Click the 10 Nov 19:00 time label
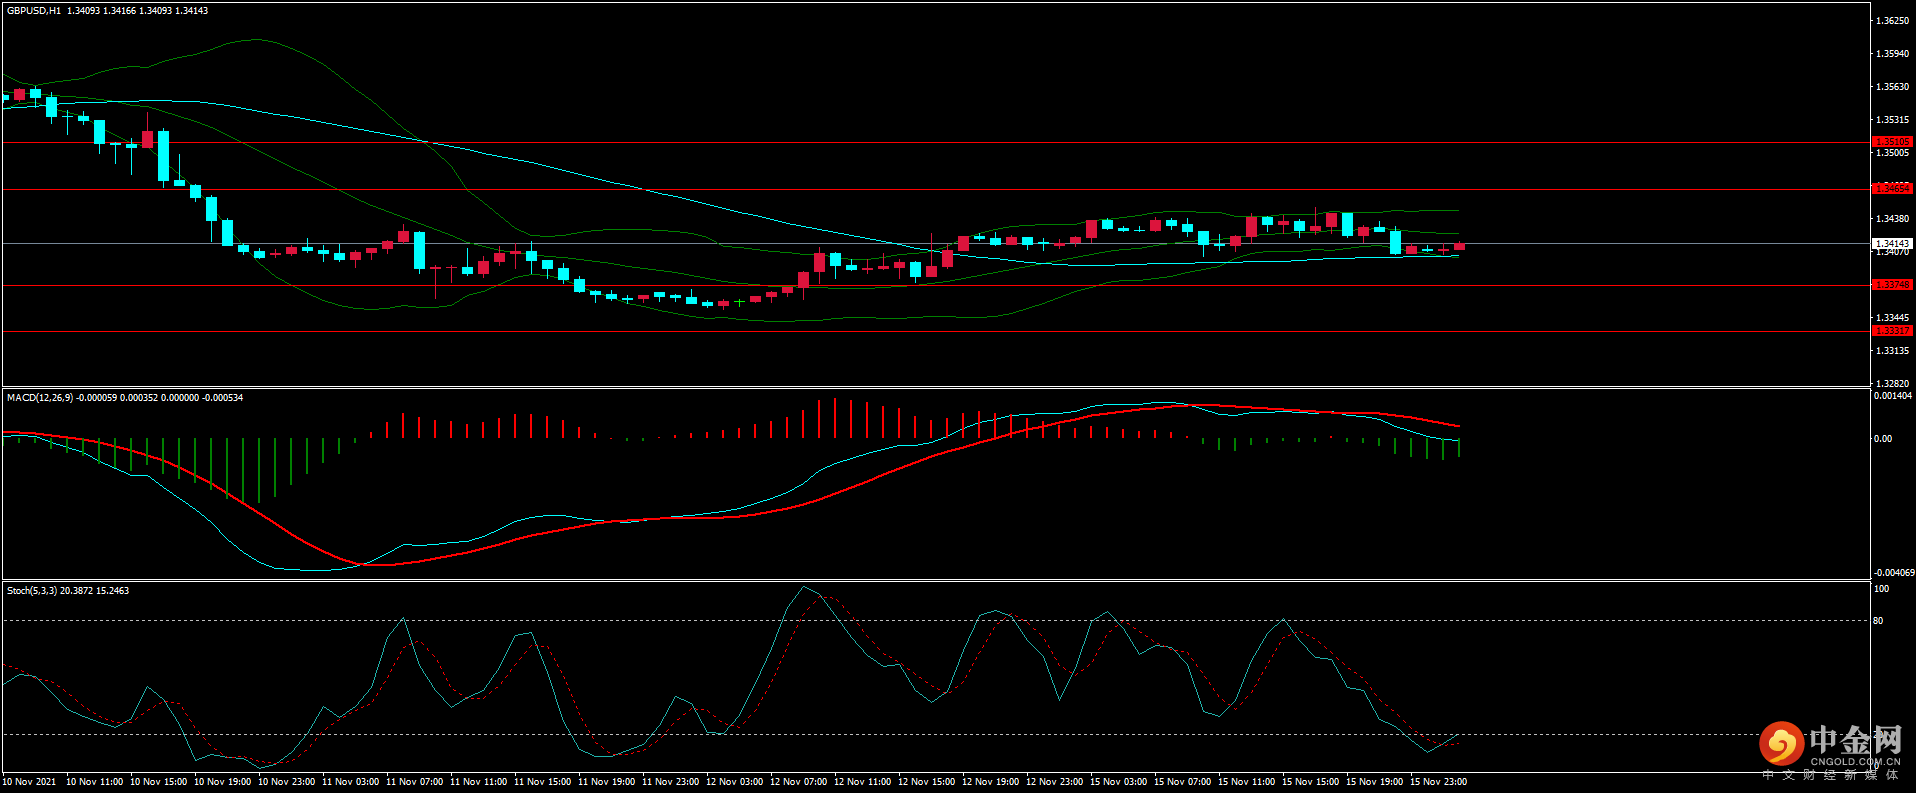Viewport: 1916px width, 793px height. pos(223,782)
